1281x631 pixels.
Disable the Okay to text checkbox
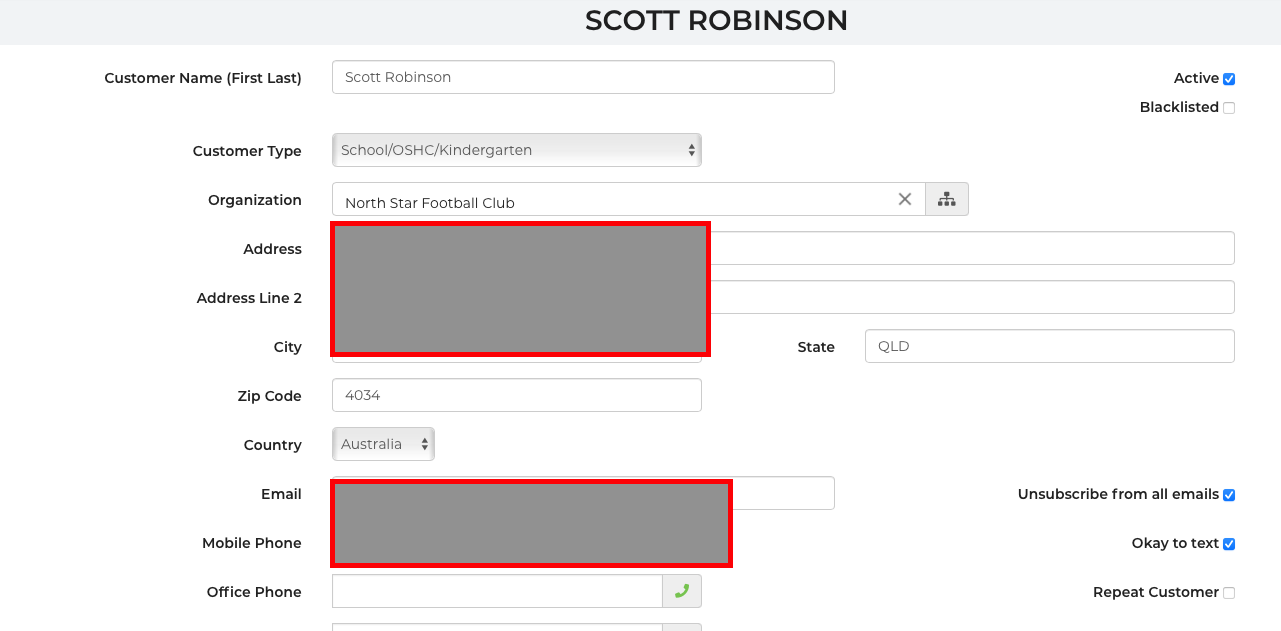[1229, 544]
